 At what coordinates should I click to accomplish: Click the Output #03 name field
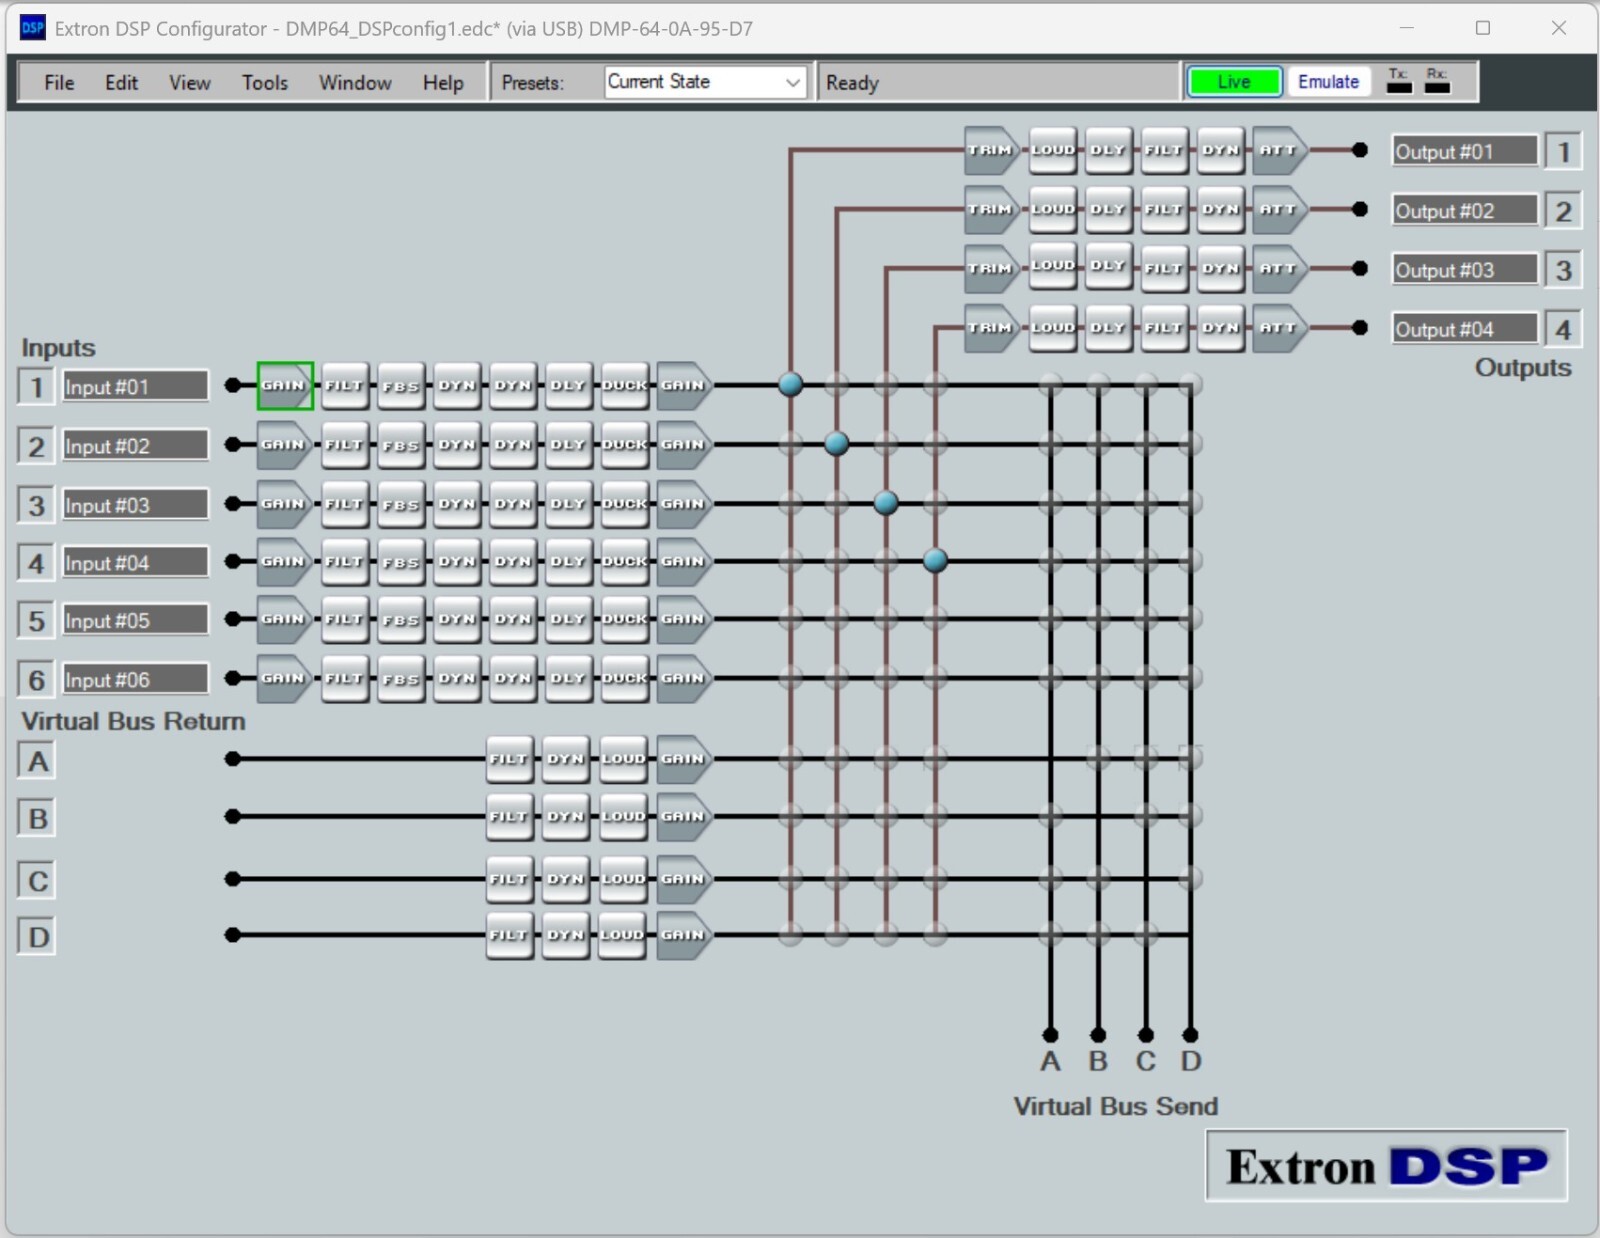1465,269
